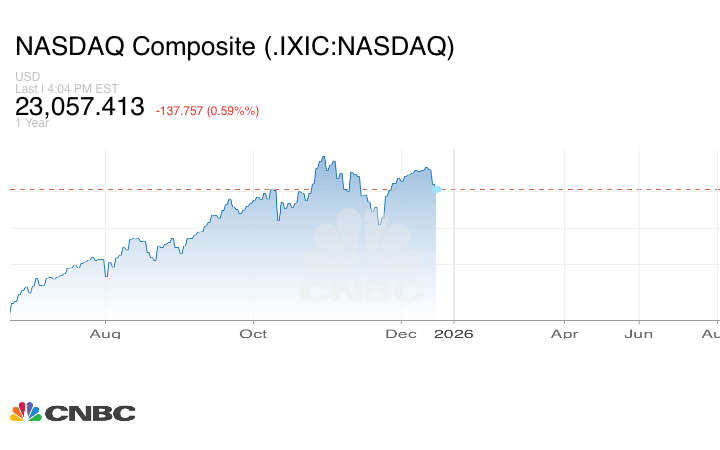Select the 1 Year range label
The image size is (720, 450).
point(31,124)
